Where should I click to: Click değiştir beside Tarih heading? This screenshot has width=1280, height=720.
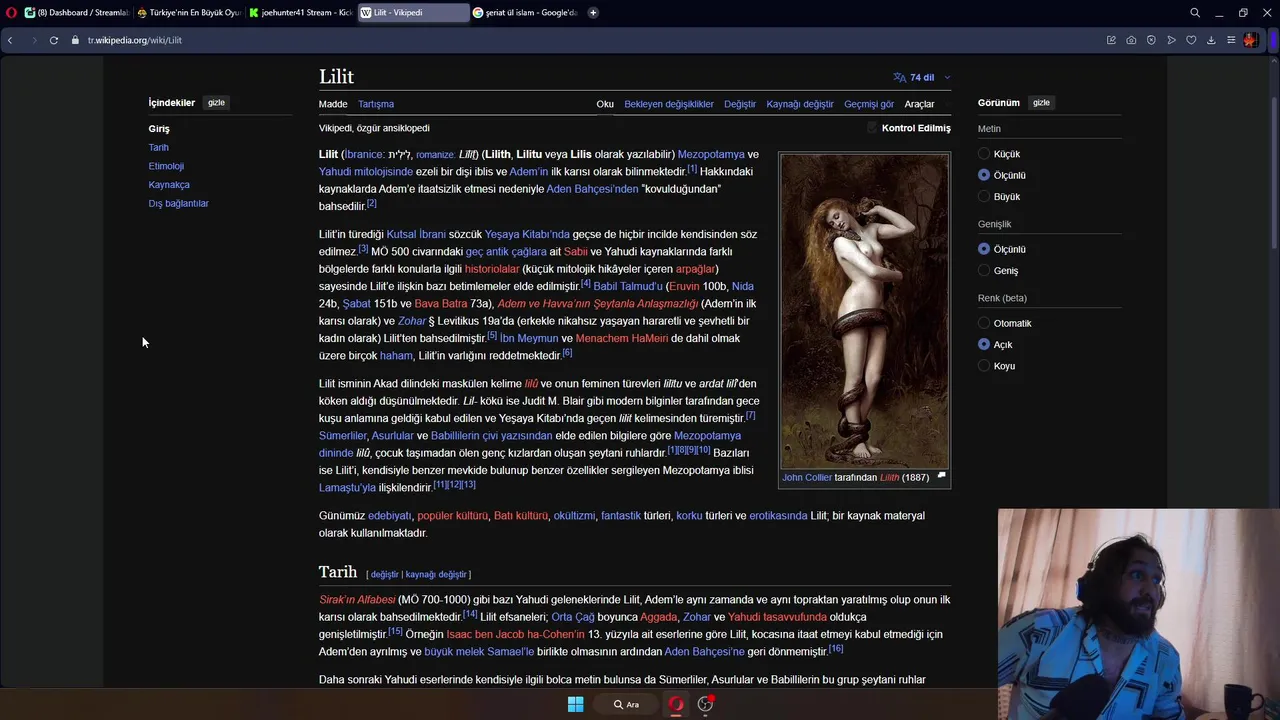click(384, 575)
